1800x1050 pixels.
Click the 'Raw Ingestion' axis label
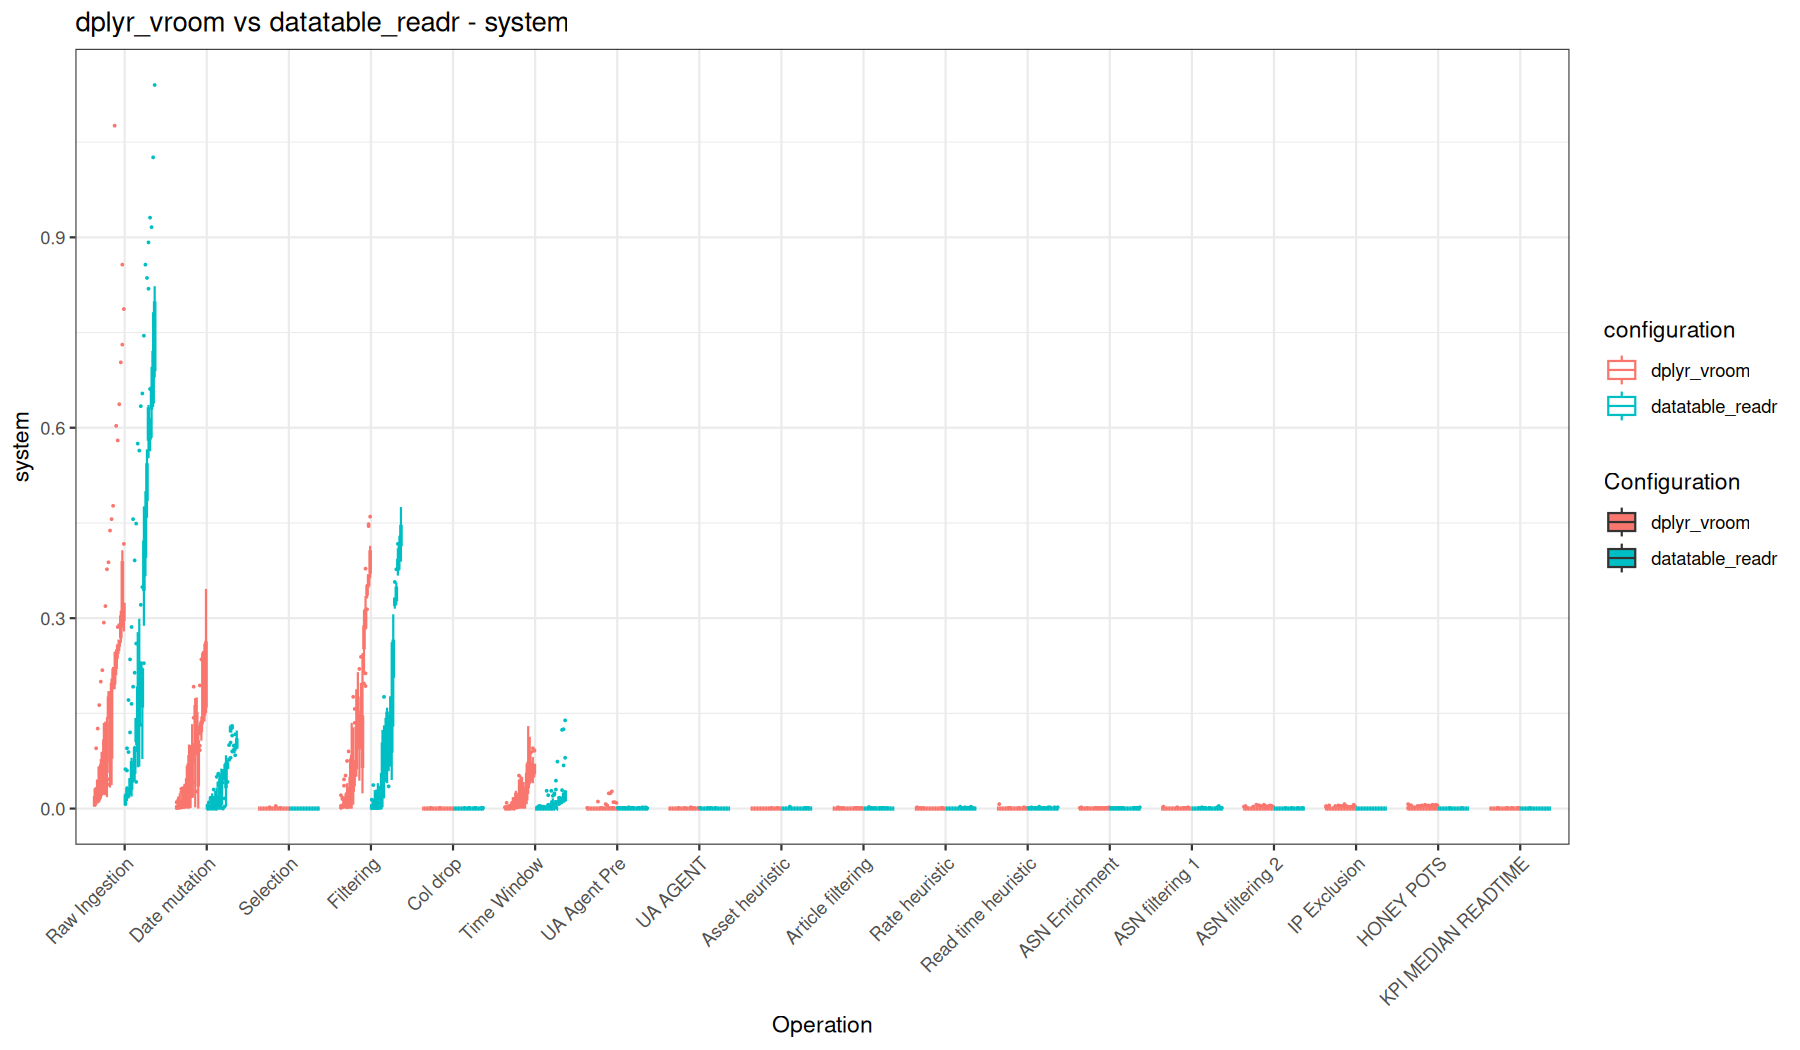tap(90, 901)
